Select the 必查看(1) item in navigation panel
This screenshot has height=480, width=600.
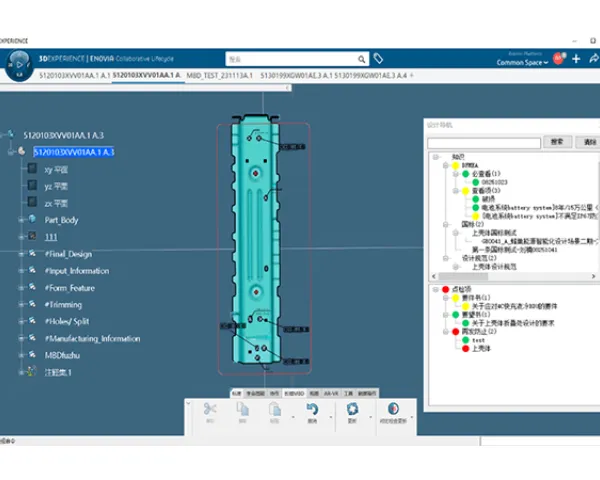click(x=486, y=174)
